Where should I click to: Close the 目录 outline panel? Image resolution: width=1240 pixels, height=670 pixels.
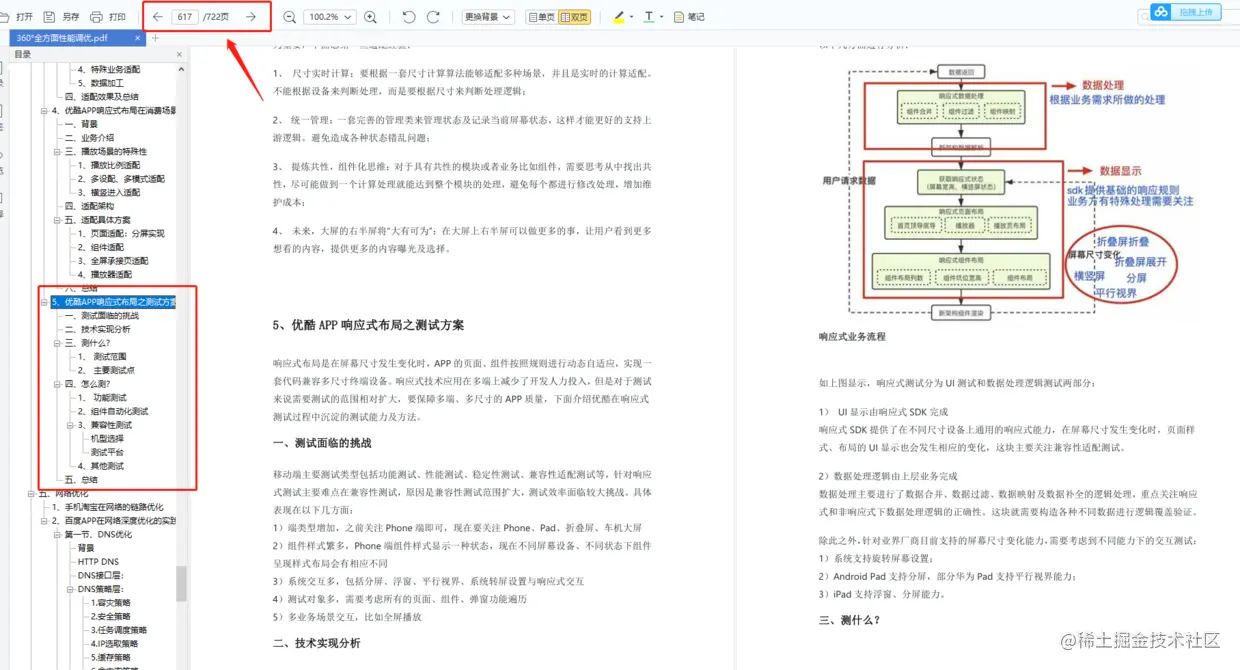click(180, 54)
